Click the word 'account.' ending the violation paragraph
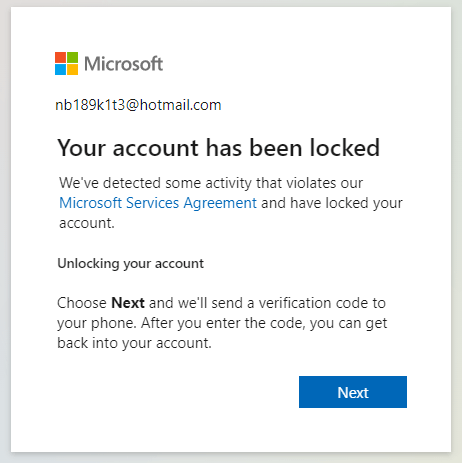Viewport: 462px width, 463px height. point(87,223)
